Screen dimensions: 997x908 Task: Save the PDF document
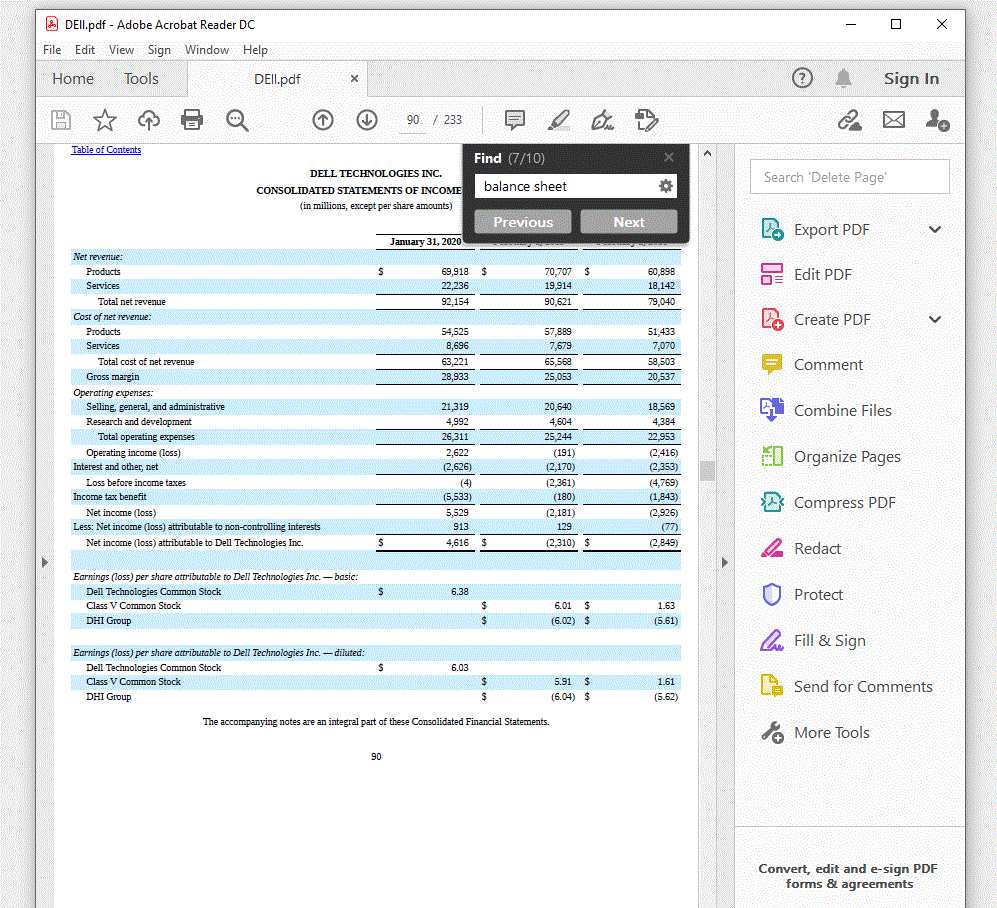pos(60,120)
